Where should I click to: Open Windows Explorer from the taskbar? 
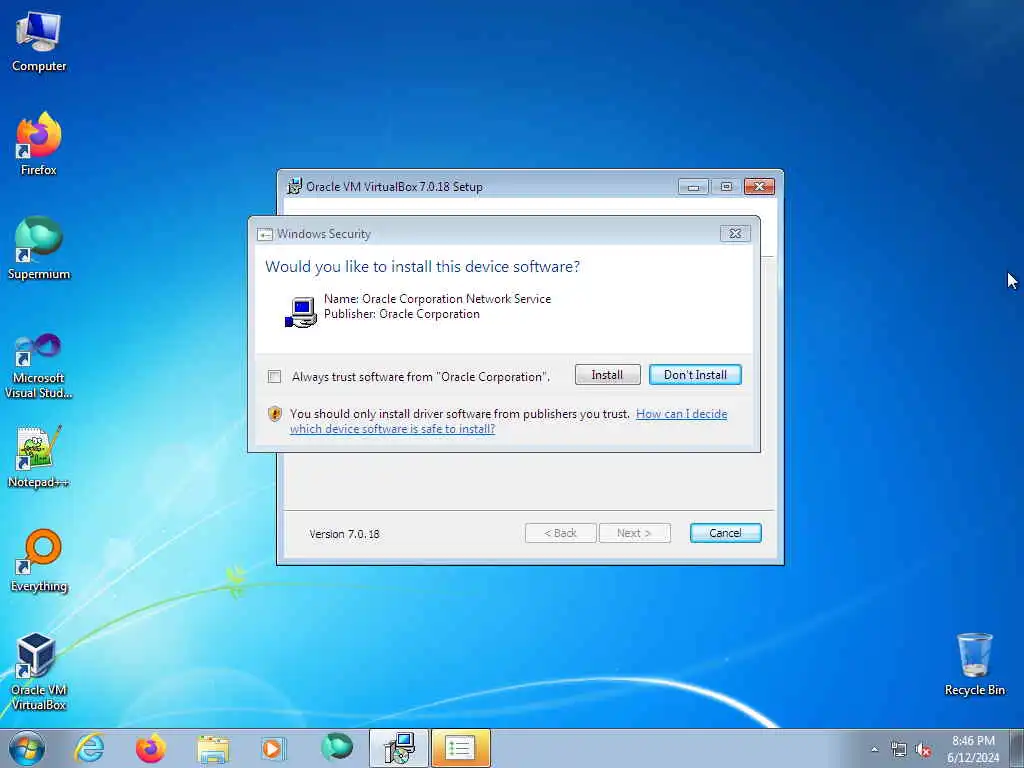click(x=213, y=748)
